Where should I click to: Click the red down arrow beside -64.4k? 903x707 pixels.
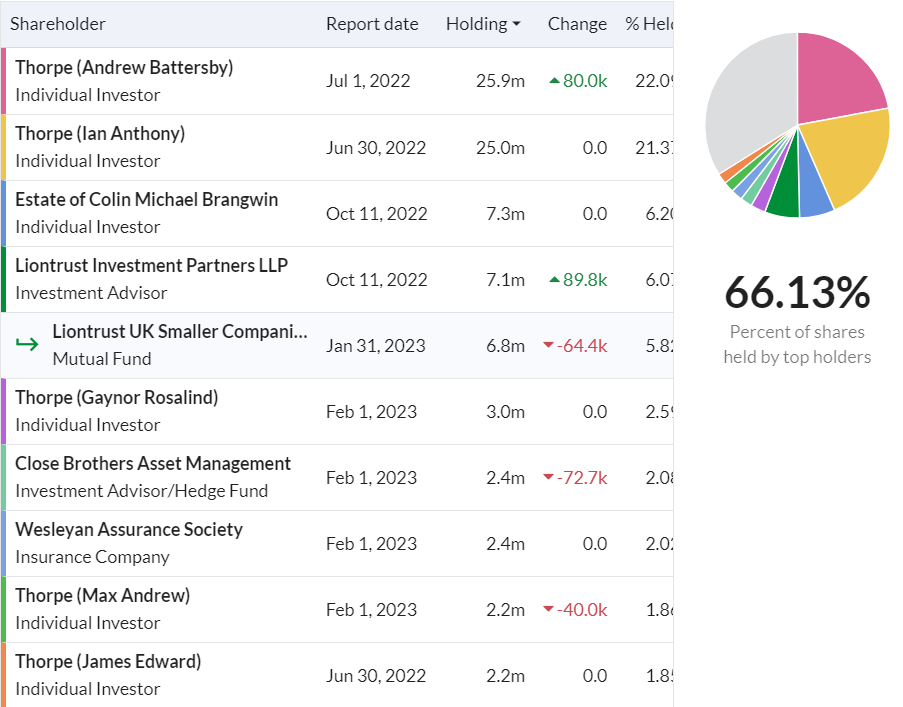(548, 345)
